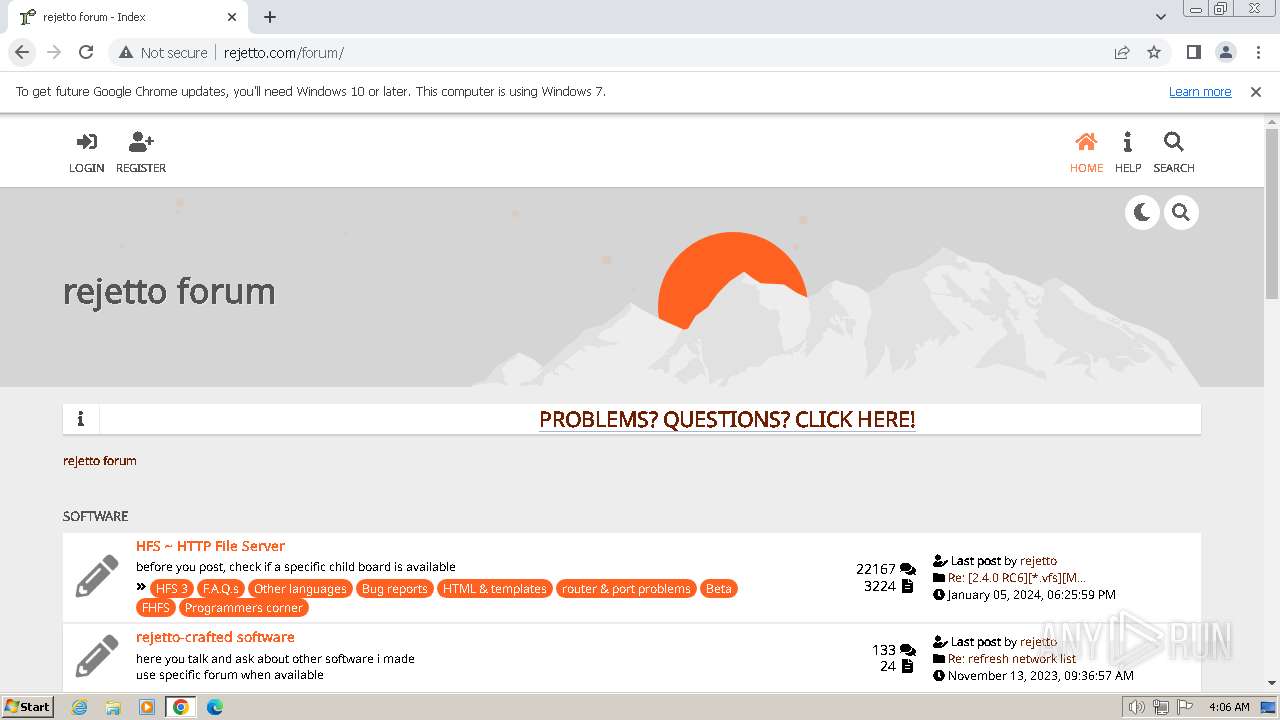Click the Not secure site info indicator
Screen dimensions: 1280x720
point(164,52)
